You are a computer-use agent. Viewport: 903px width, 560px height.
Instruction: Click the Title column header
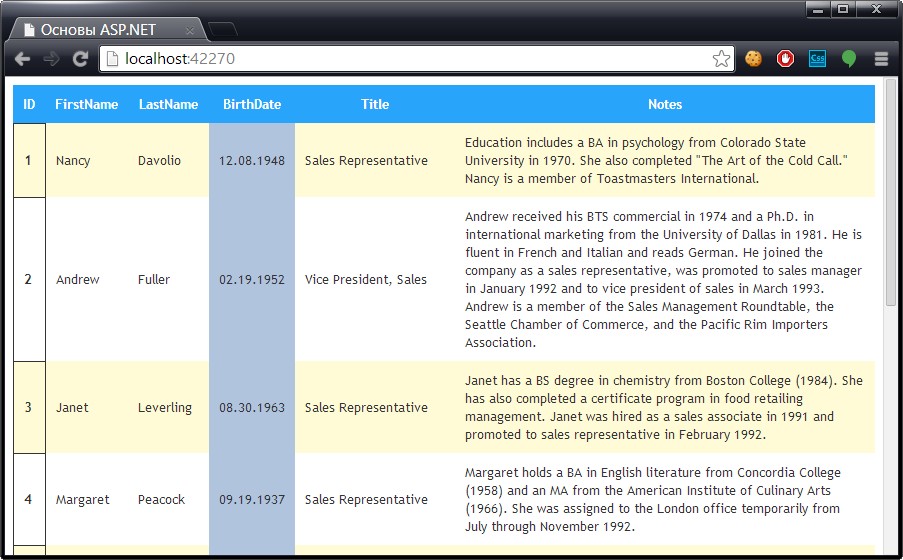pos(375,104)
